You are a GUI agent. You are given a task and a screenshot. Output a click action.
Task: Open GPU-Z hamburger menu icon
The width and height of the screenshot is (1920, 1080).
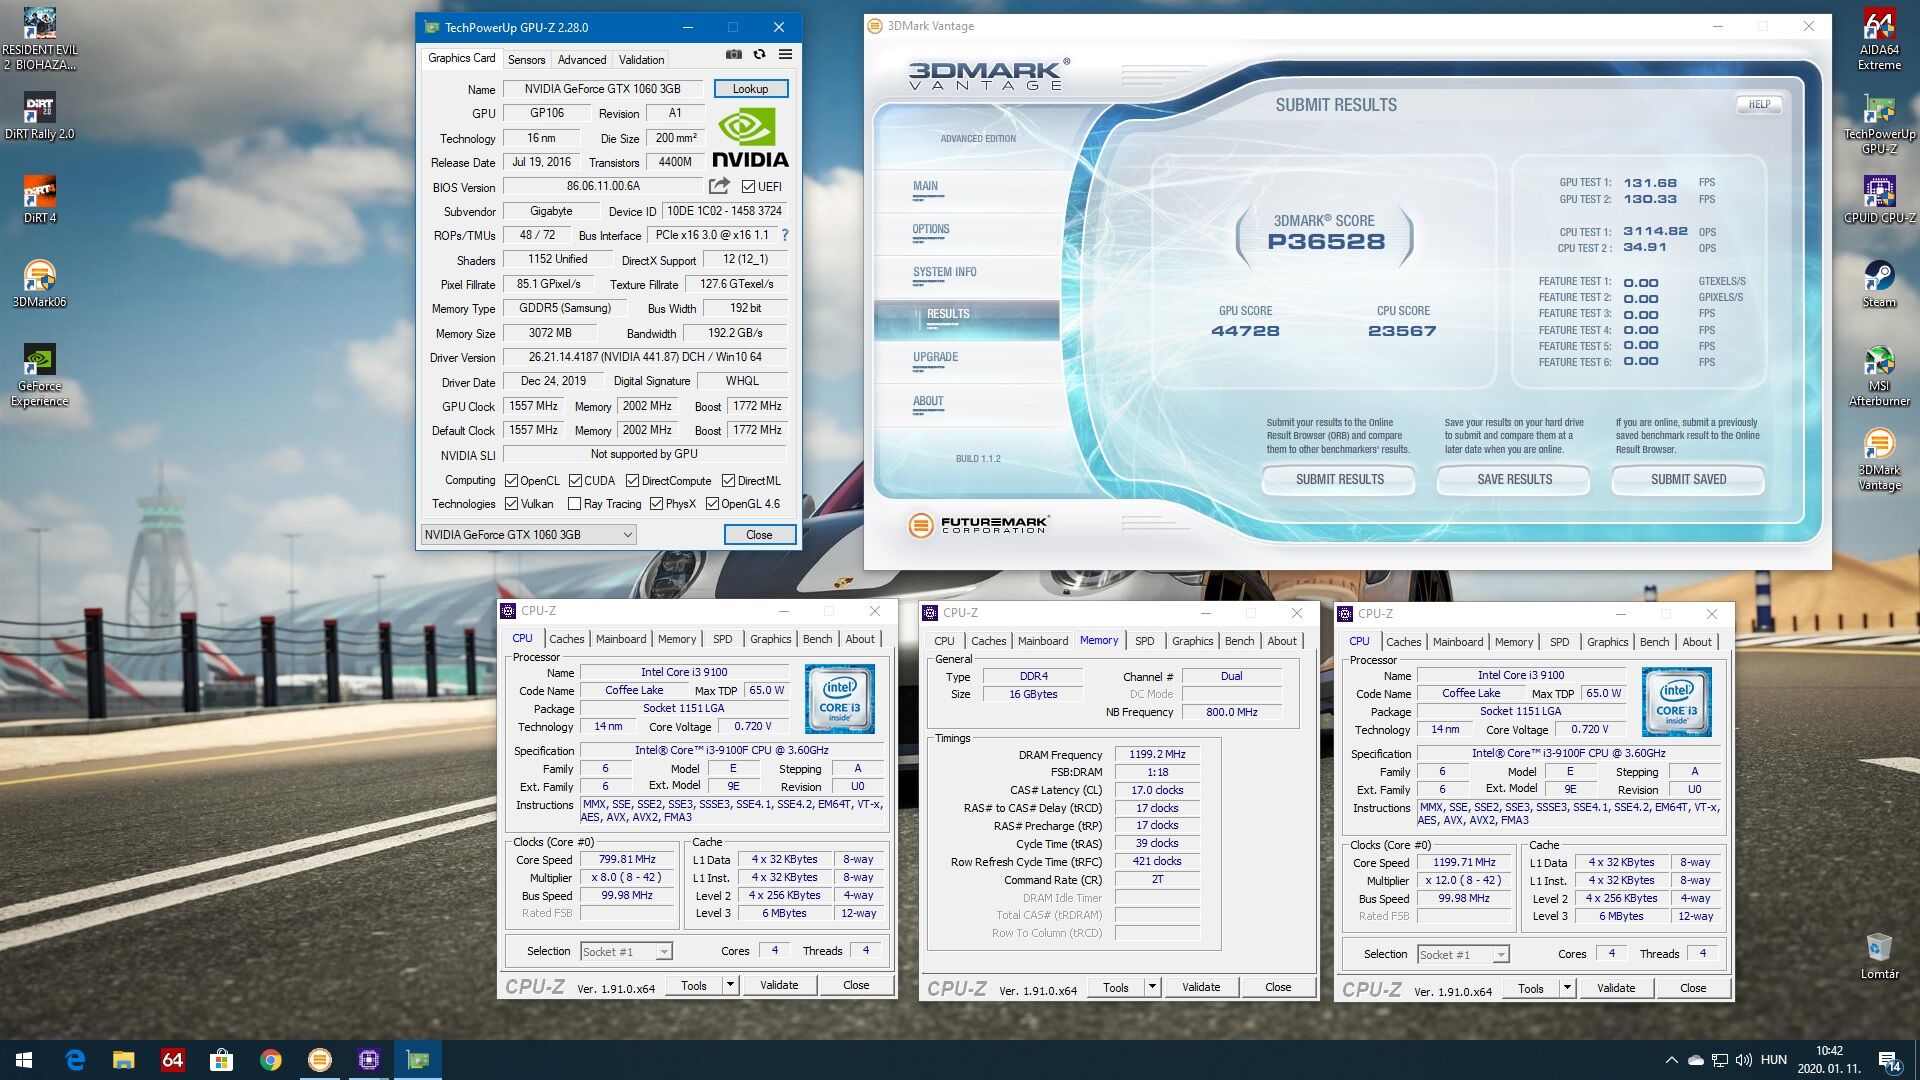pos(786,55)
